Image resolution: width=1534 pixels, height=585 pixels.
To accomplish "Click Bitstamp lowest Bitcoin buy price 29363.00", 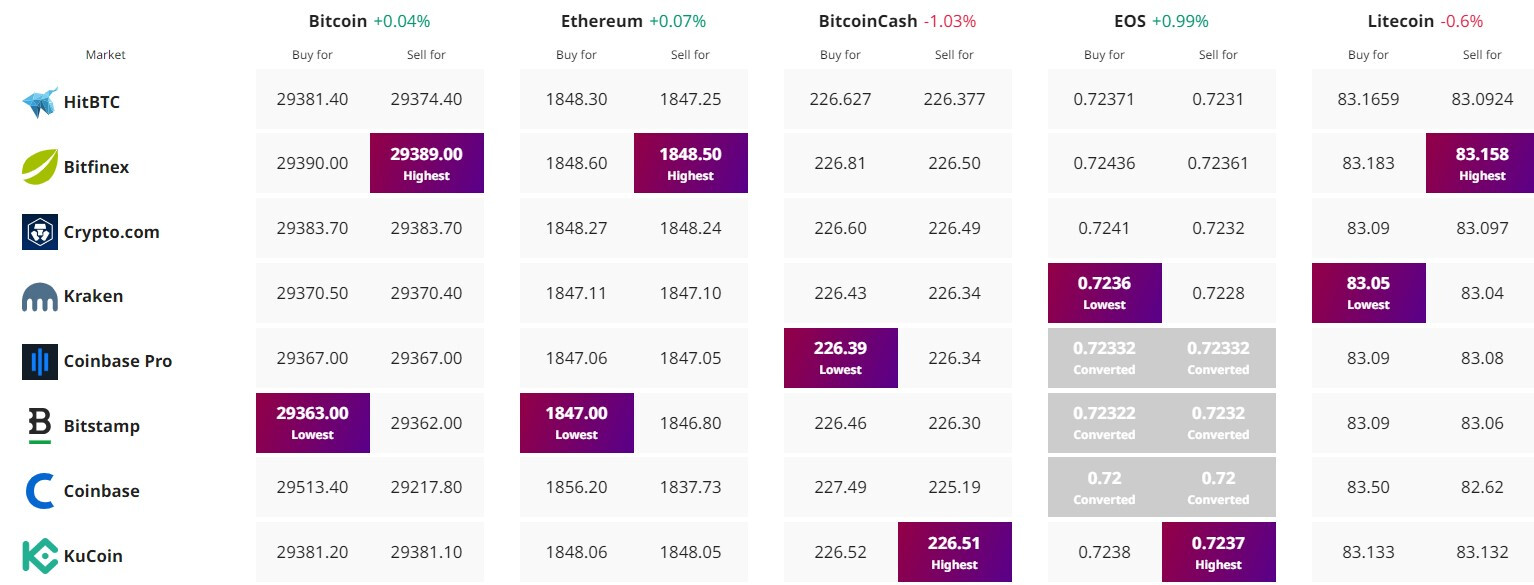I will tap(312, 422).
